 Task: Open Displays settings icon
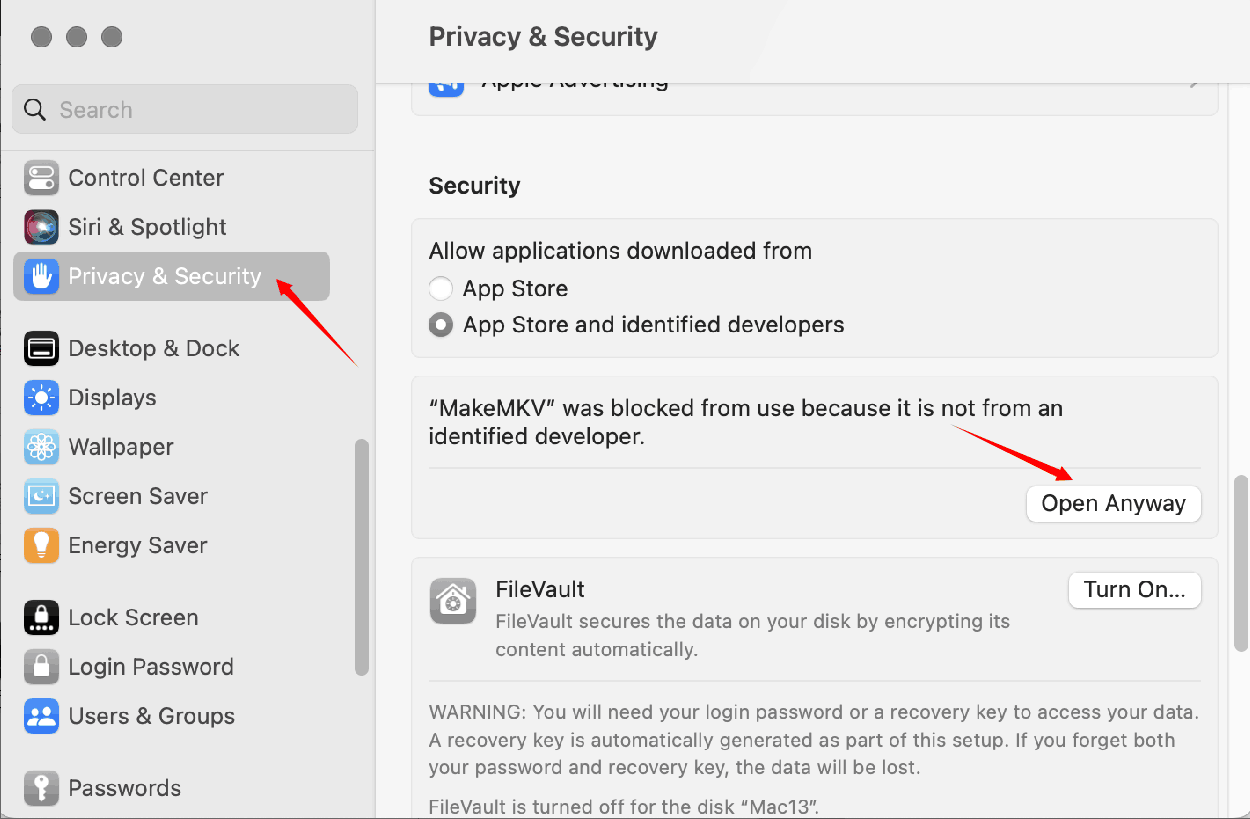coord(41,398)
